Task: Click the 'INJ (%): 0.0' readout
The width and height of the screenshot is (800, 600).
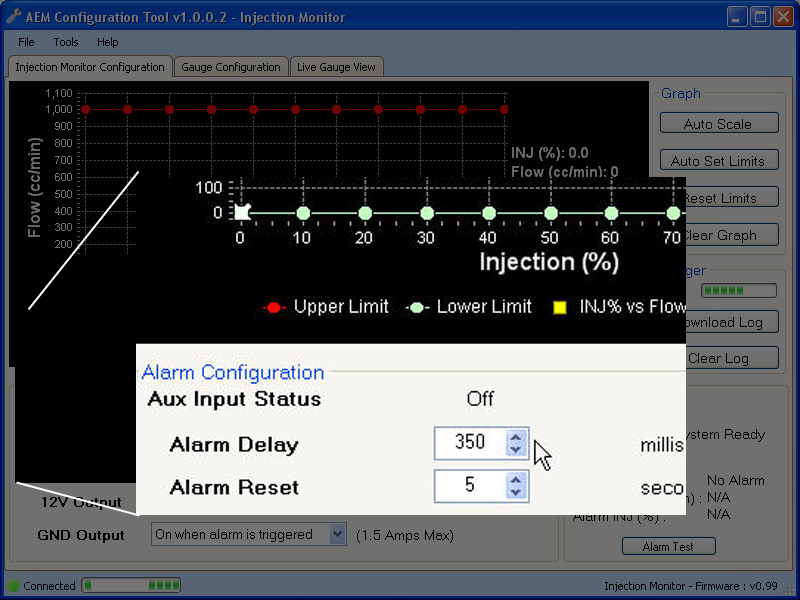Action: [549, 153]
